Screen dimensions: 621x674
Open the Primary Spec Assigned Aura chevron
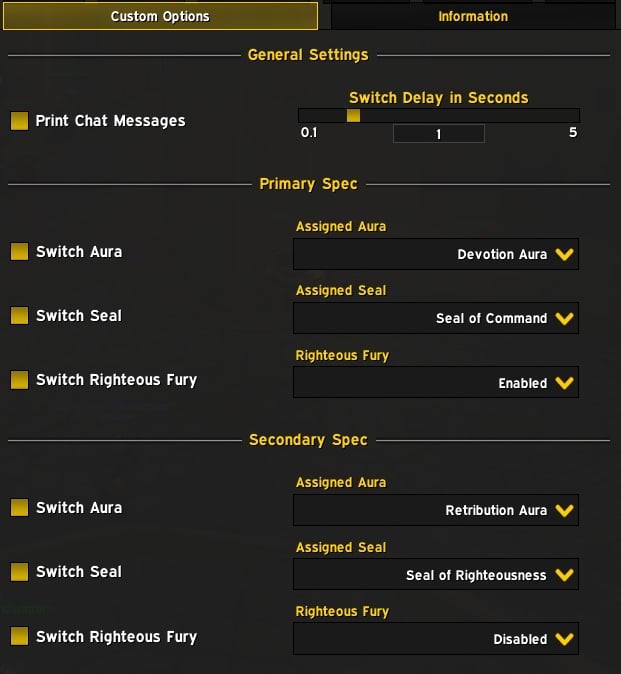click(564, 255)
